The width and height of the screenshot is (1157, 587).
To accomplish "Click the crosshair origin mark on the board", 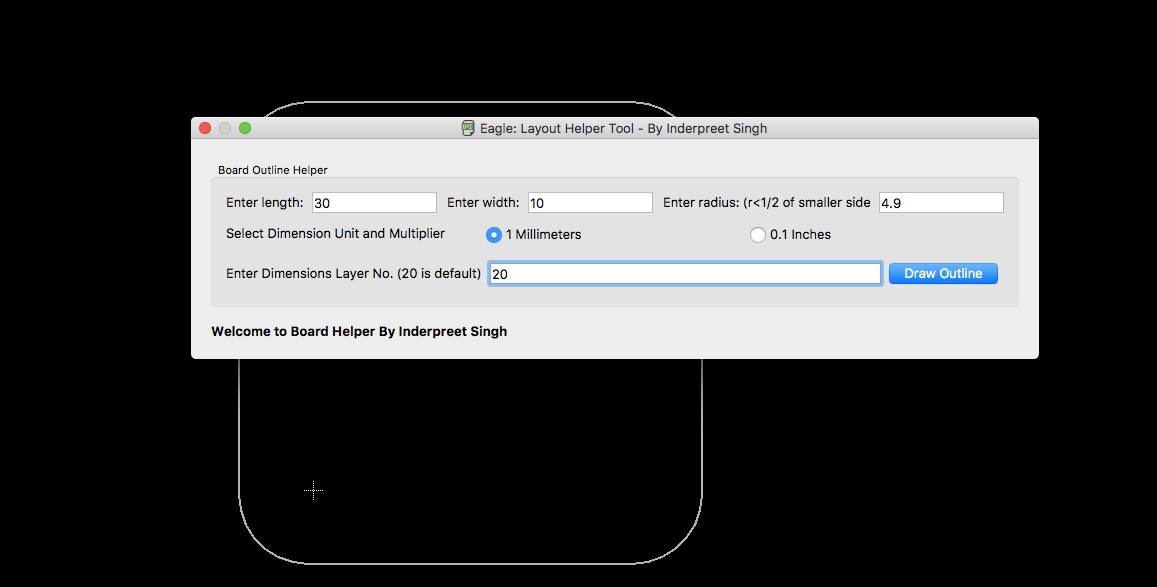I will click(x=314, y=490).
